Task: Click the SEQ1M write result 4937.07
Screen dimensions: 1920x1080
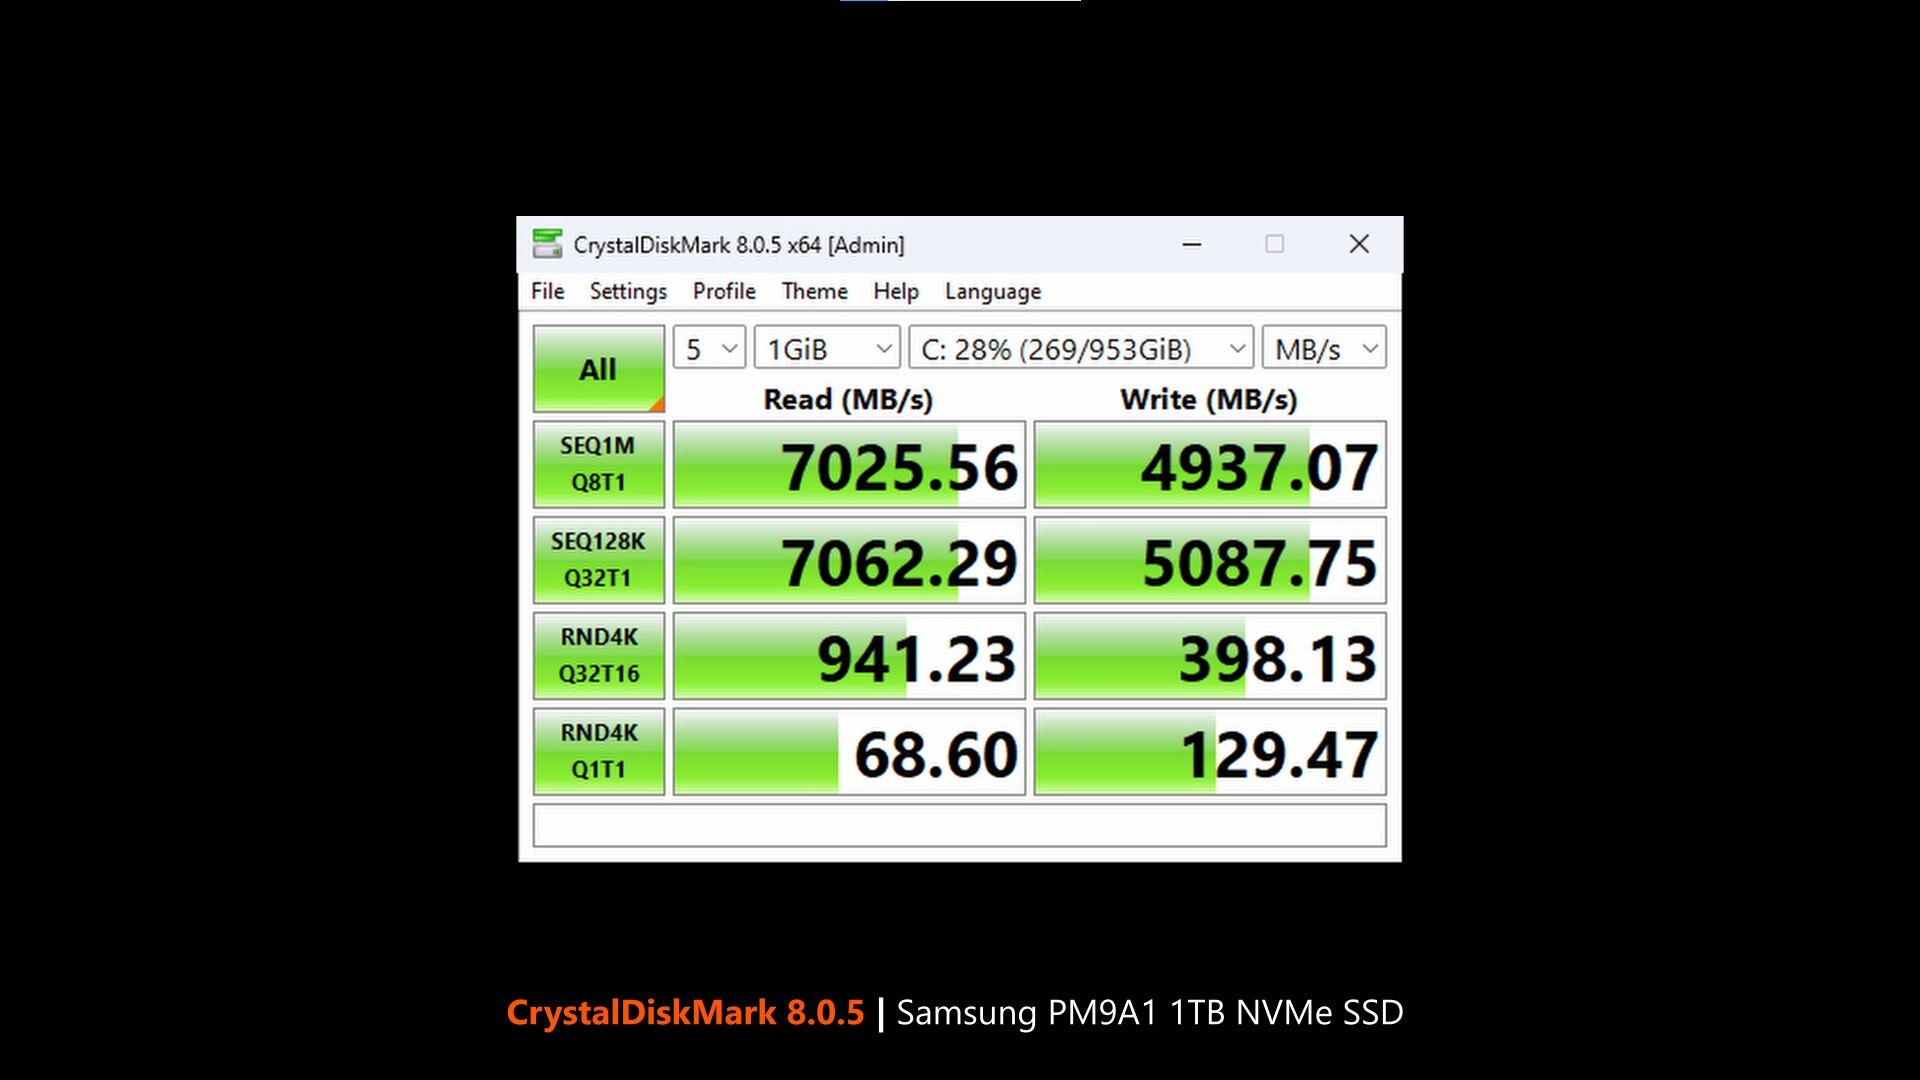Action: tap(1210, 465)
